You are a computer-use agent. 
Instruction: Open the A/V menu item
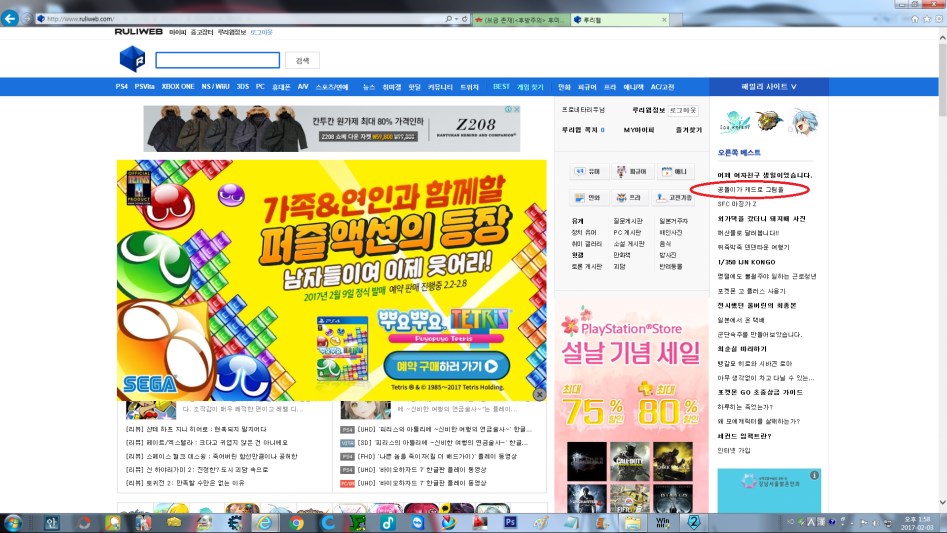[x=303, y=87]
